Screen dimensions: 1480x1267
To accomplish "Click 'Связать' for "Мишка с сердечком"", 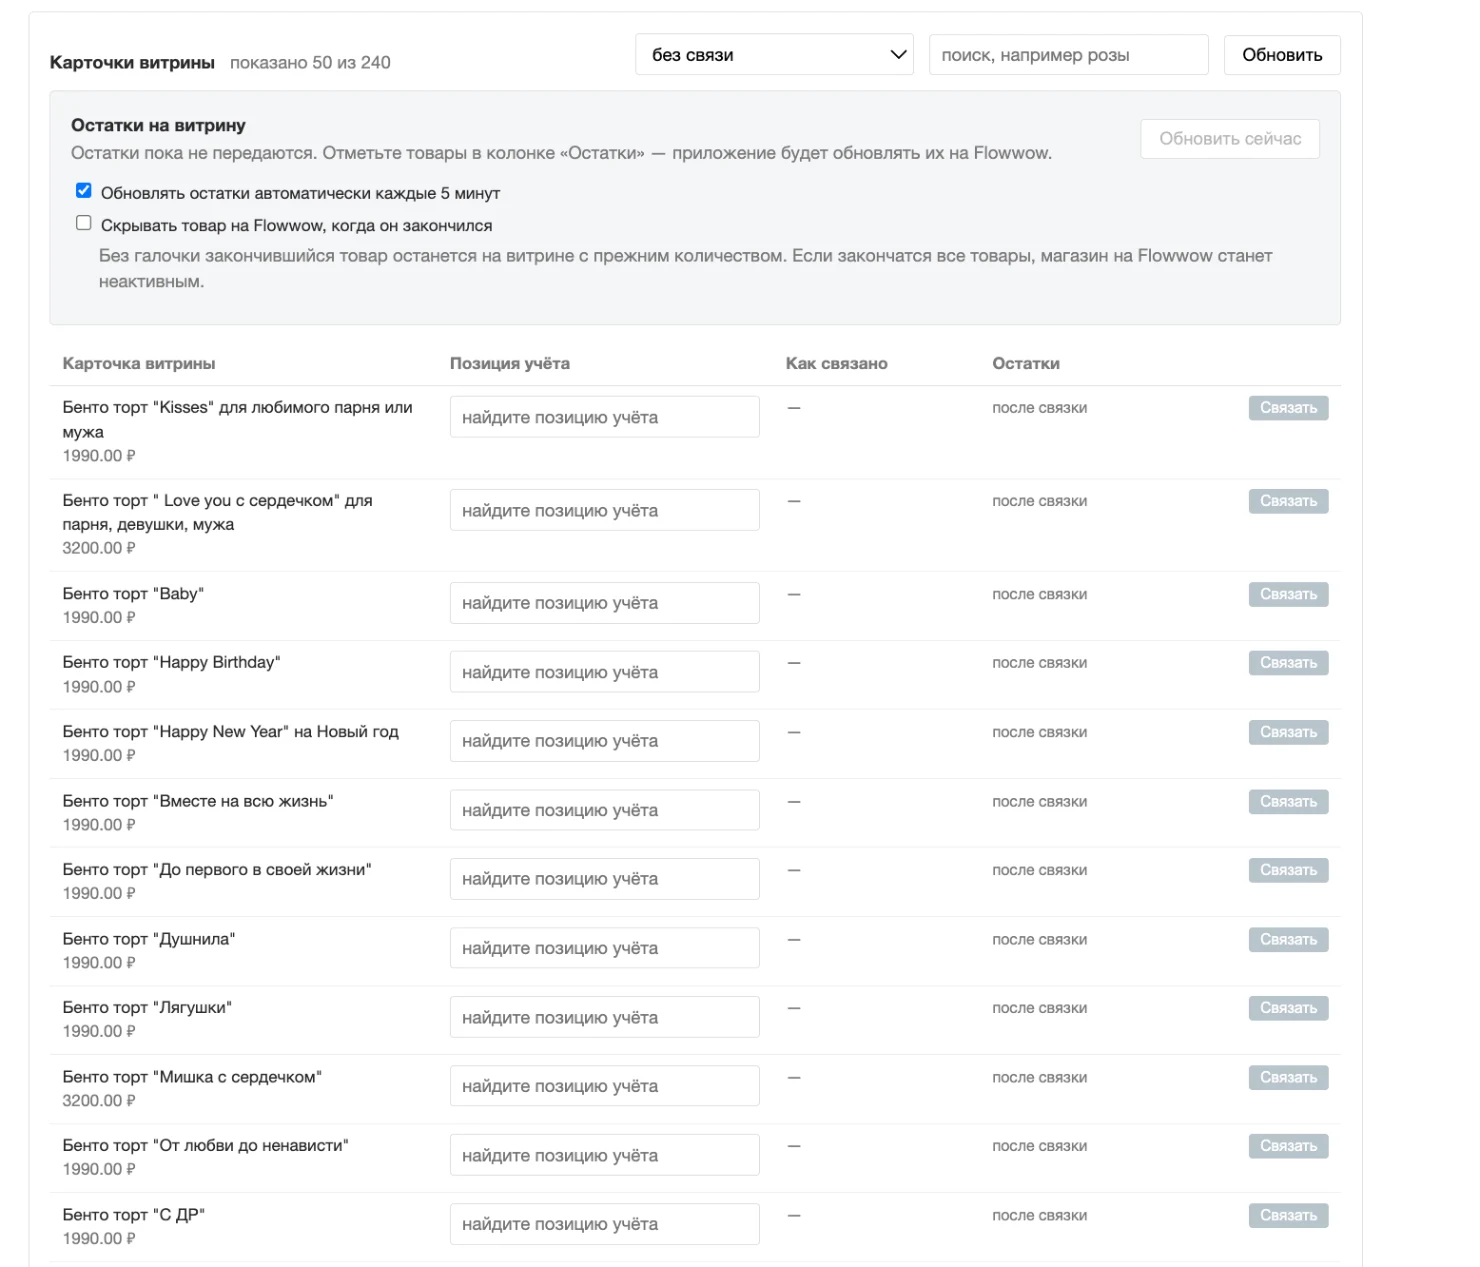I will pyautogui.click(x=1288, y=1077).
